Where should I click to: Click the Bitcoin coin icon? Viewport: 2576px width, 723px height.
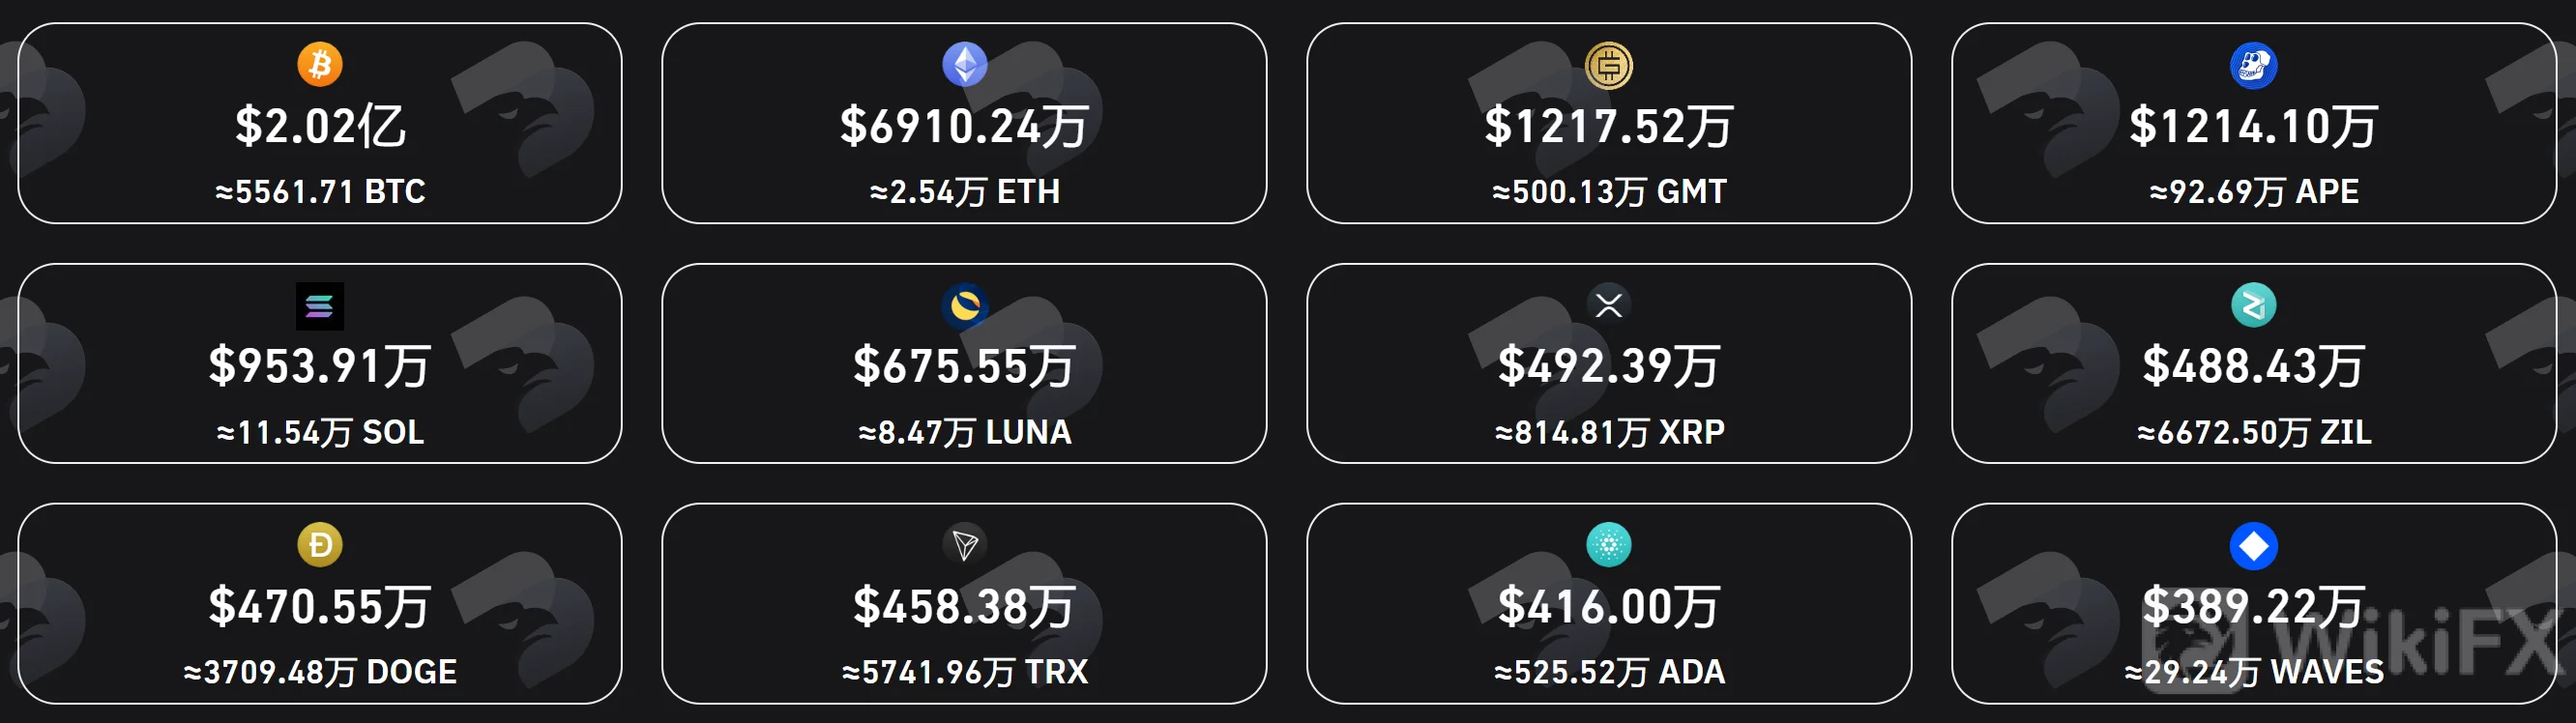click(x=320, y=65)
